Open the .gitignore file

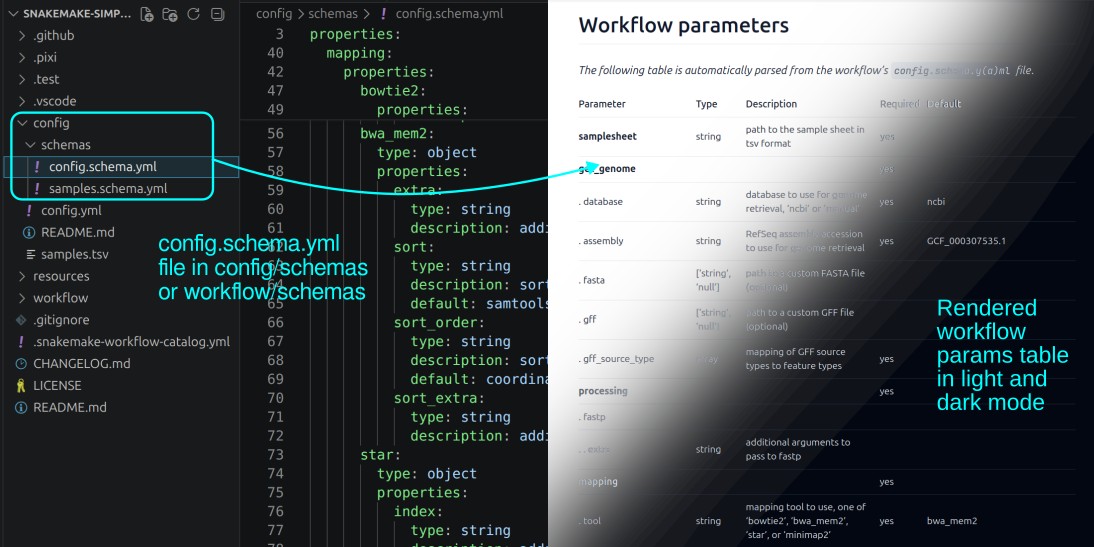tap(61, 320)
